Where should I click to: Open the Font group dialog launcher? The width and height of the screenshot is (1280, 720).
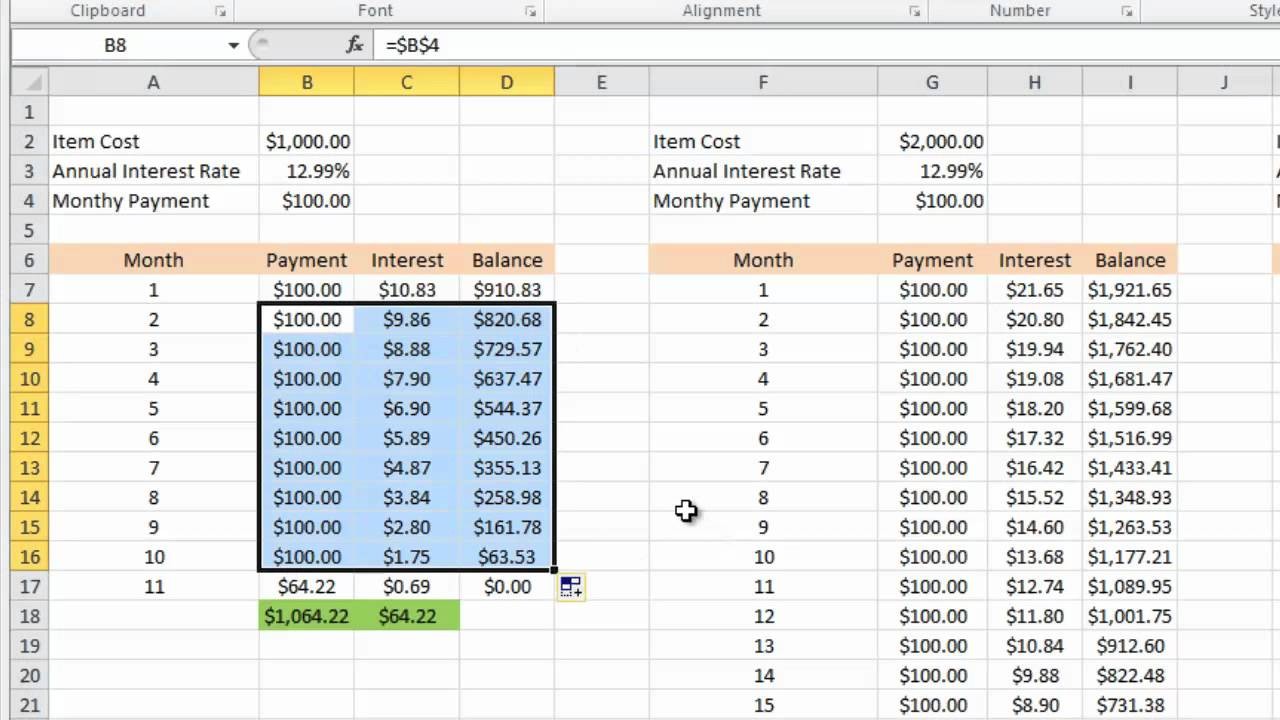point(530,11)
